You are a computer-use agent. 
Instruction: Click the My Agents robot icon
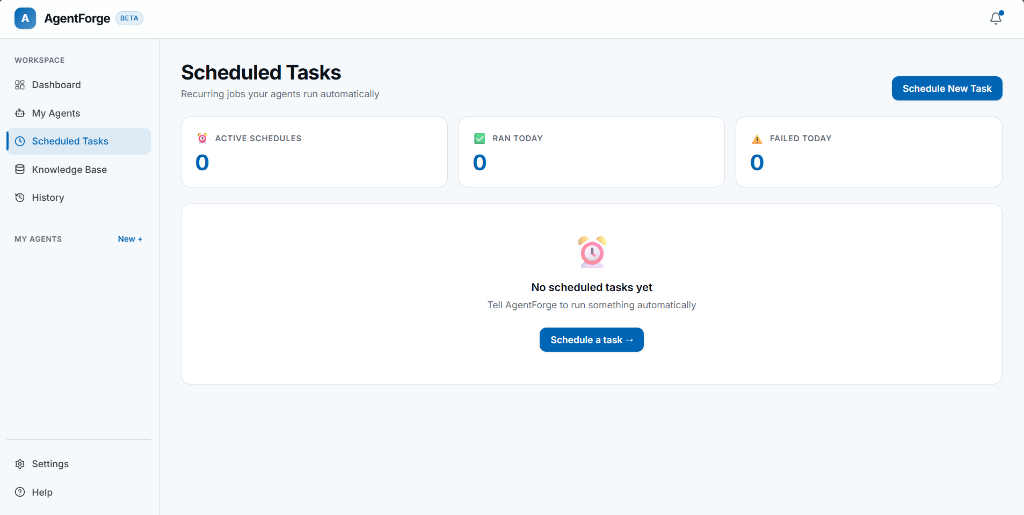[20, 113]
